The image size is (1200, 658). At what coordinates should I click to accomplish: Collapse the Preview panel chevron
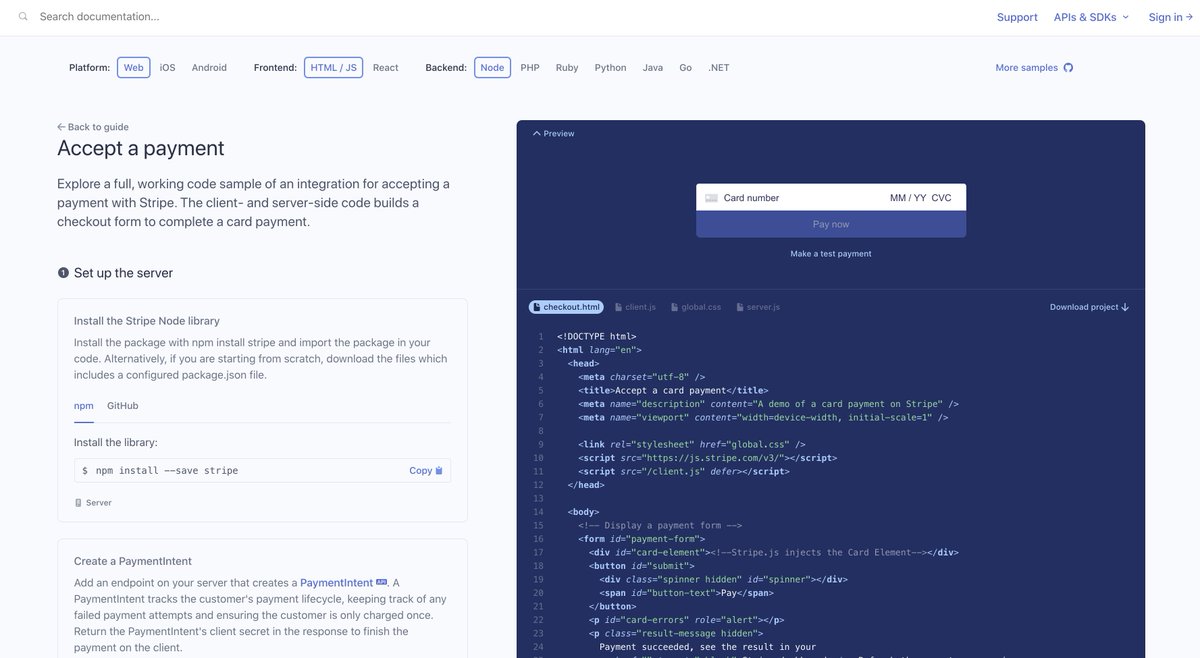click(537, 133)
